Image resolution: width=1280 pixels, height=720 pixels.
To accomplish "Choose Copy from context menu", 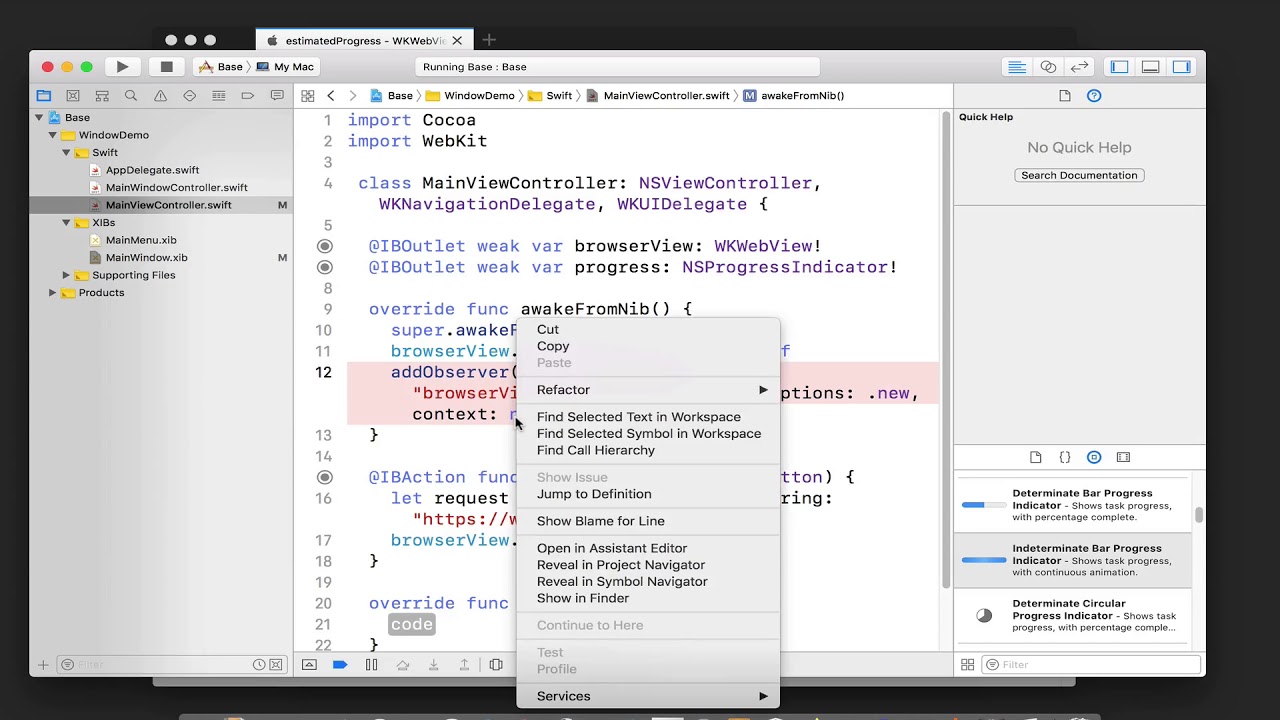I will point(647,346).
